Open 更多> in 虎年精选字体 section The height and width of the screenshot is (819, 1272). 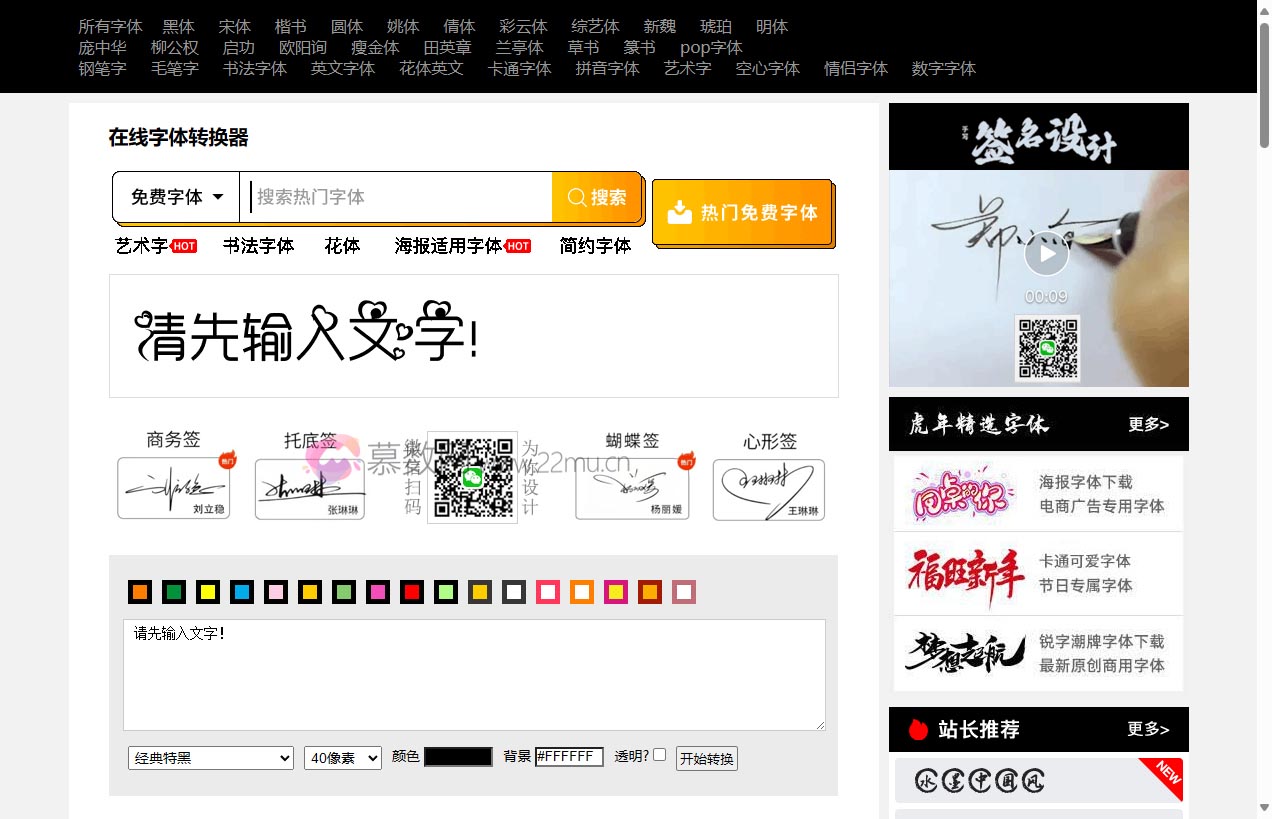tap(1148, 424)
